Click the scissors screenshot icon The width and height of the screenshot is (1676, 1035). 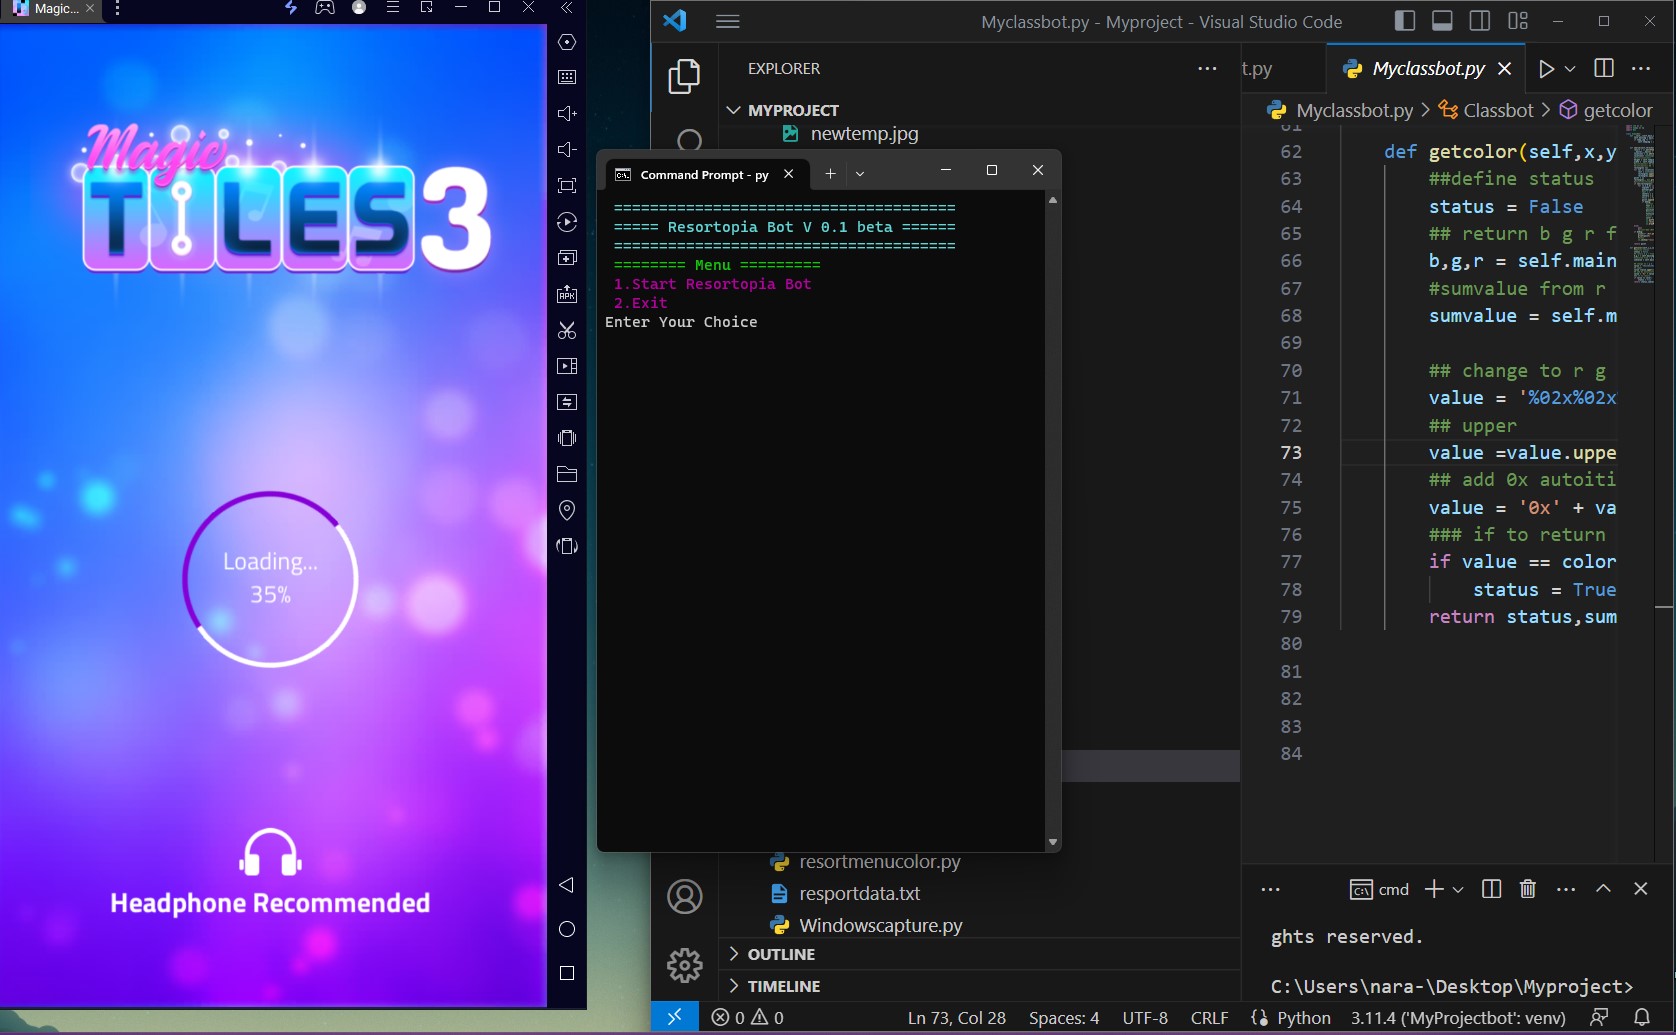coord(567,330)
